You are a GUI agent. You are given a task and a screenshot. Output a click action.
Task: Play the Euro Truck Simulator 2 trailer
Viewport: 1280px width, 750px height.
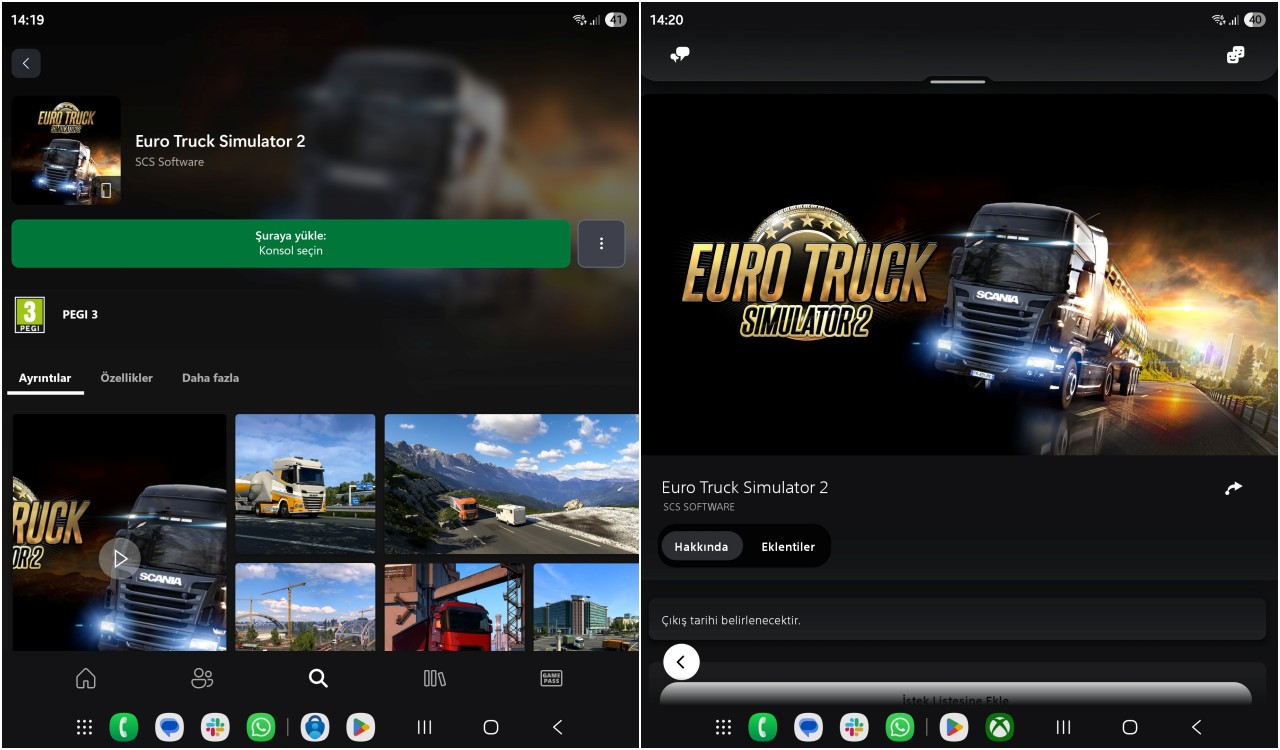pos(120,559)
